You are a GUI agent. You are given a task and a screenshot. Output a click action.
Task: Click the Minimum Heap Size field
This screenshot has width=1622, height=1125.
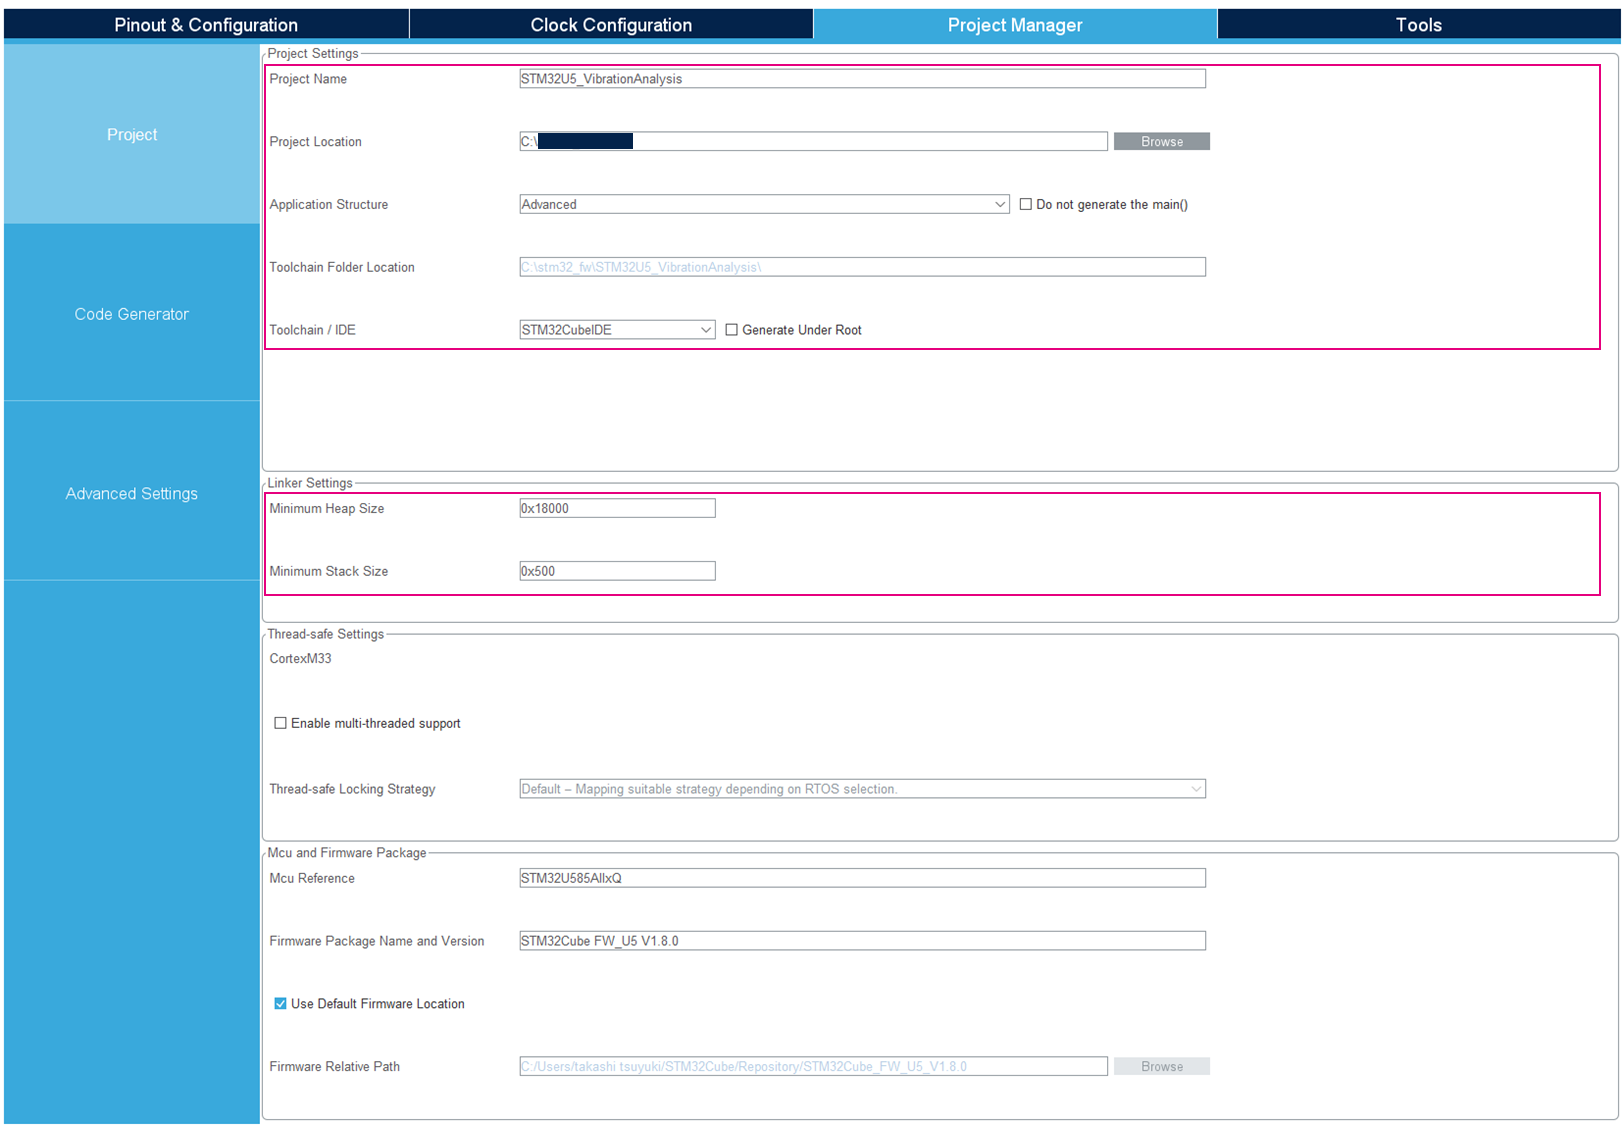point(617,508)
